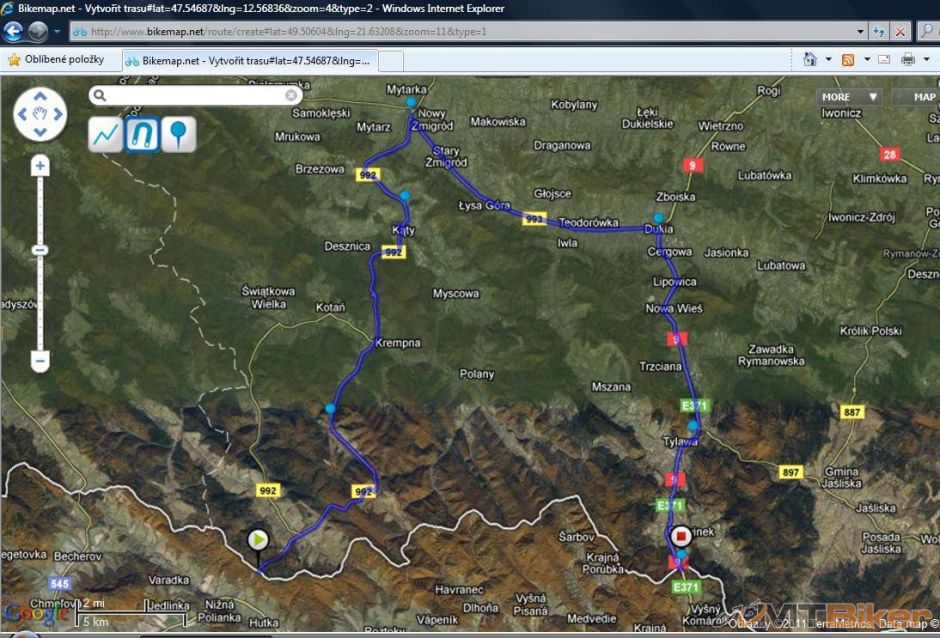Click the red route end marker

coord(681,536)
